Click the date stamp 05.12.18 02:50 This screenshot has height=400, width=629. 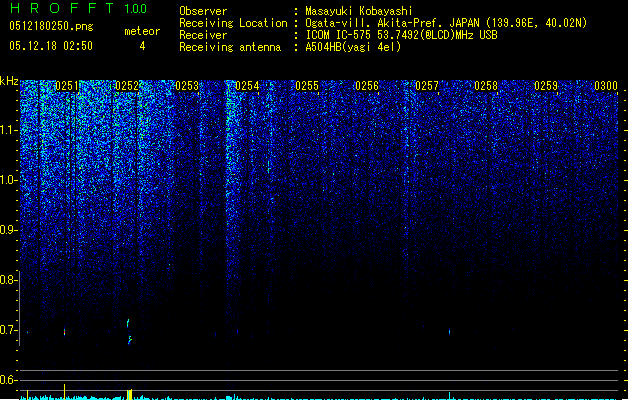tap(51, 46)
